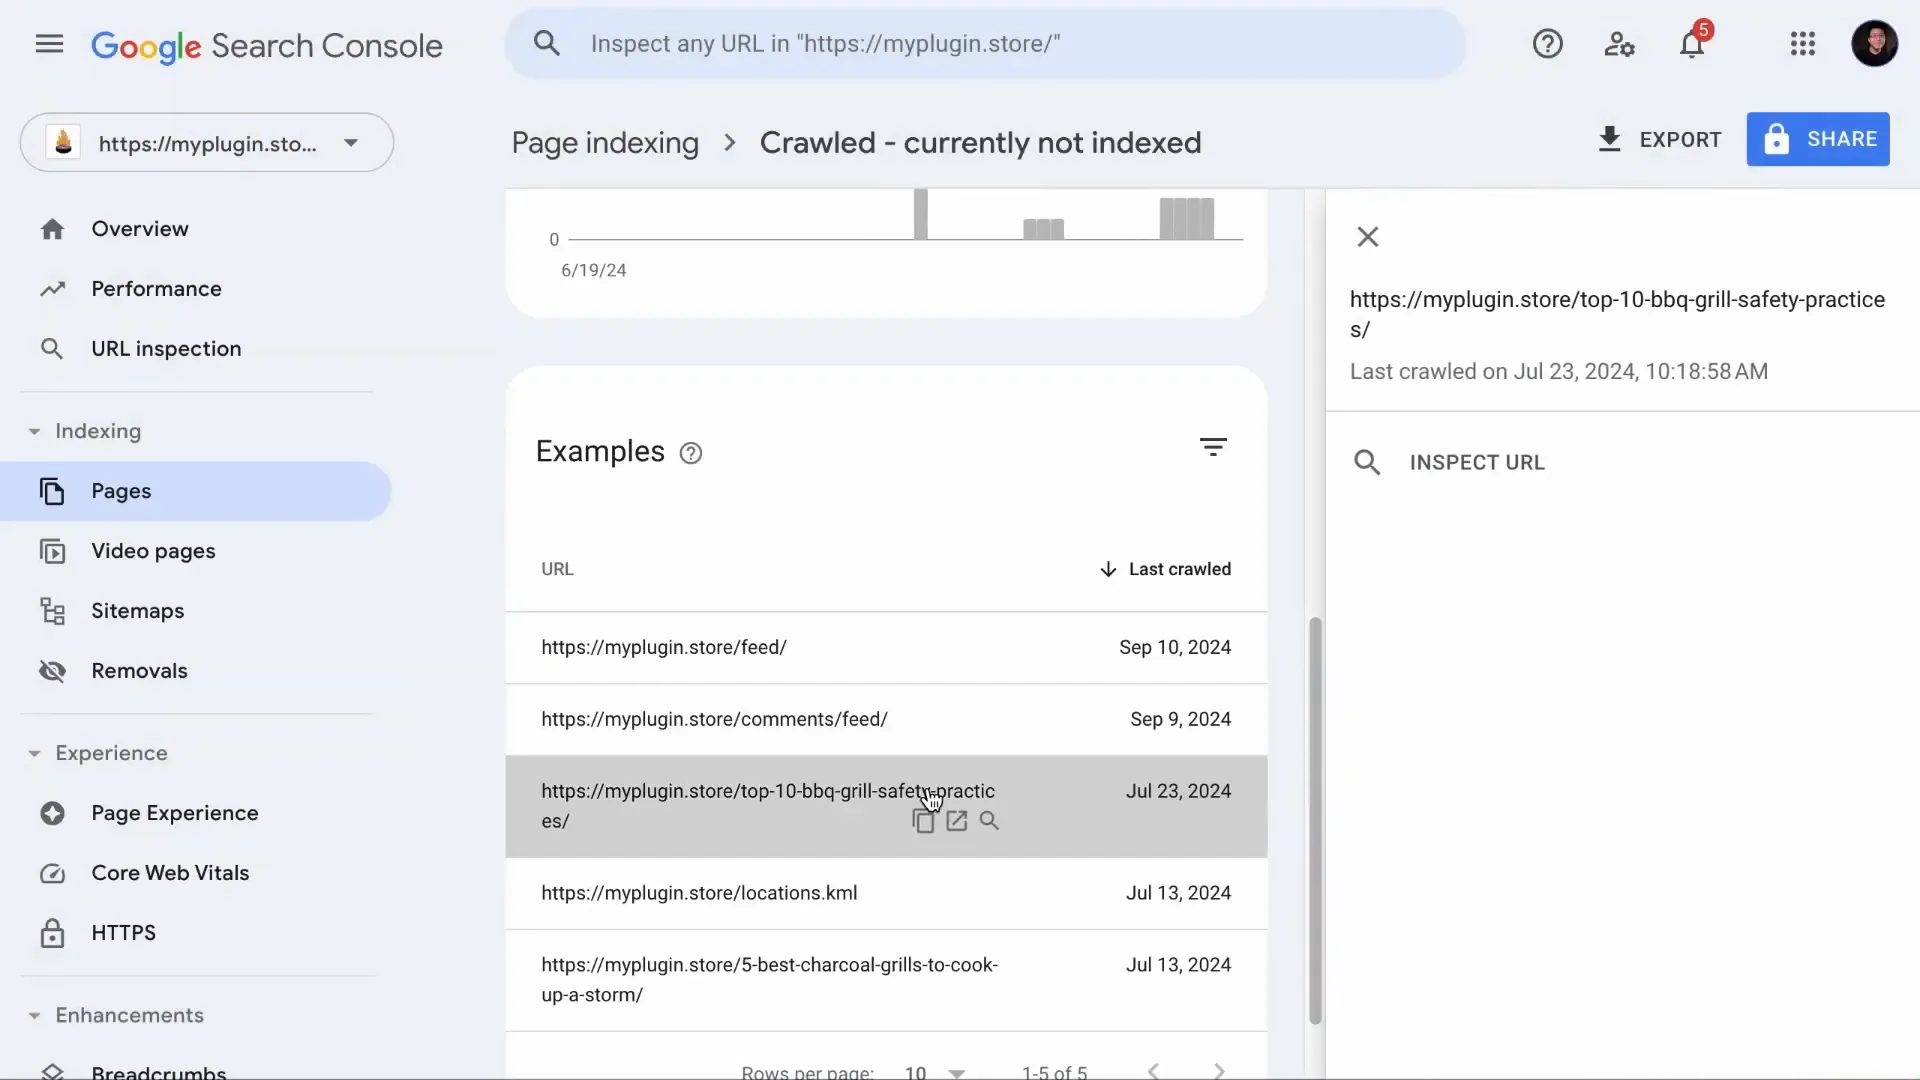Screen dimensions: 1920x1080
Task: Select the myplugin.store/feed/ row
Action: pos(886,648)
